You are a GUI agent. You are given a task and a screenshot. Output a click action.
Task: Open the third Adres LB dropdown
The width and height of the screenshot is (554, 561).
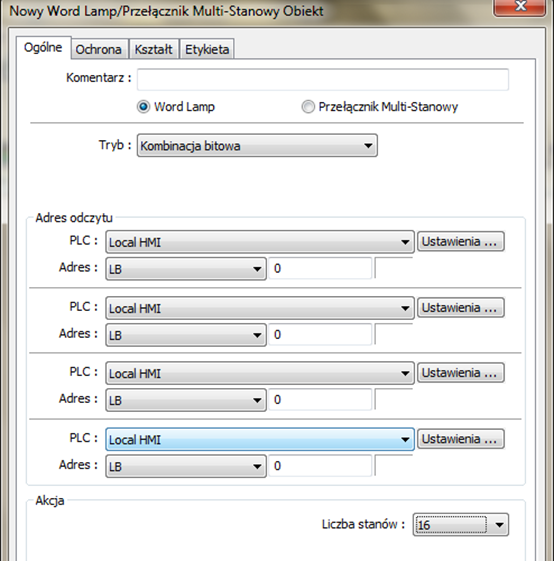(x=186, y=400)
